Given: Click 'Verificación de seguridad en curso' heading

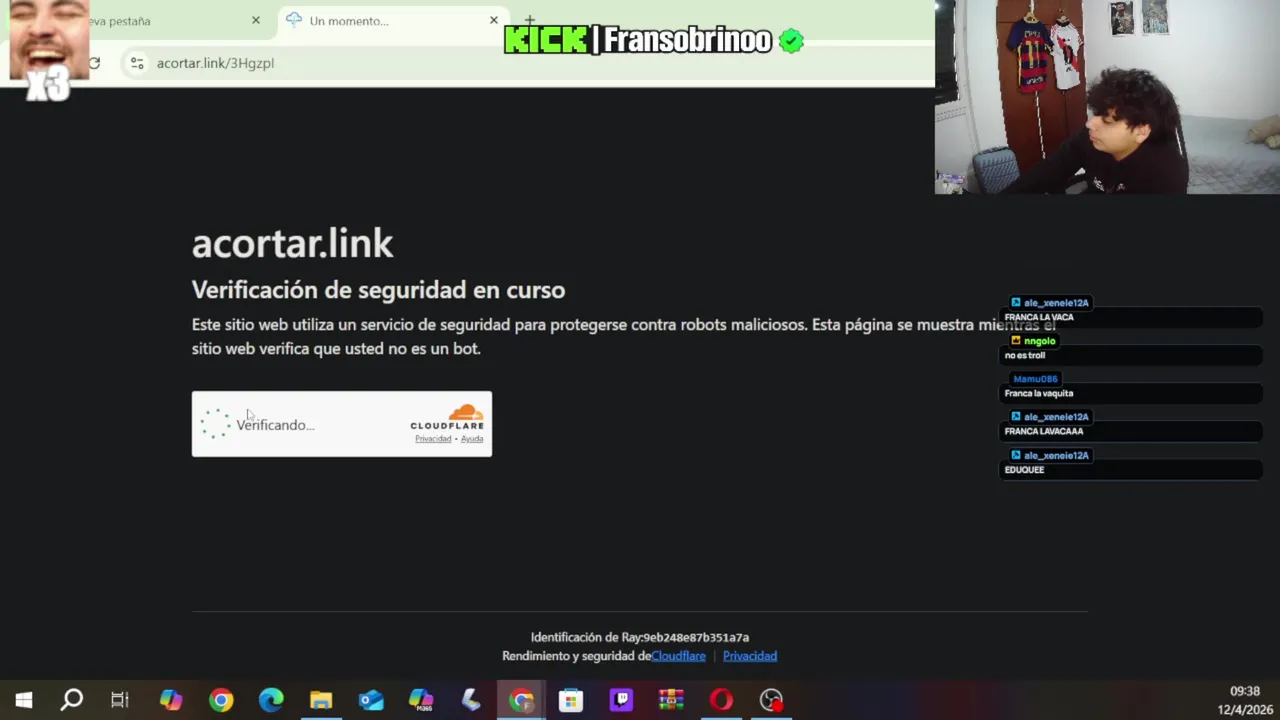Looking at the screenshot, I should click(x=378, y=290).
